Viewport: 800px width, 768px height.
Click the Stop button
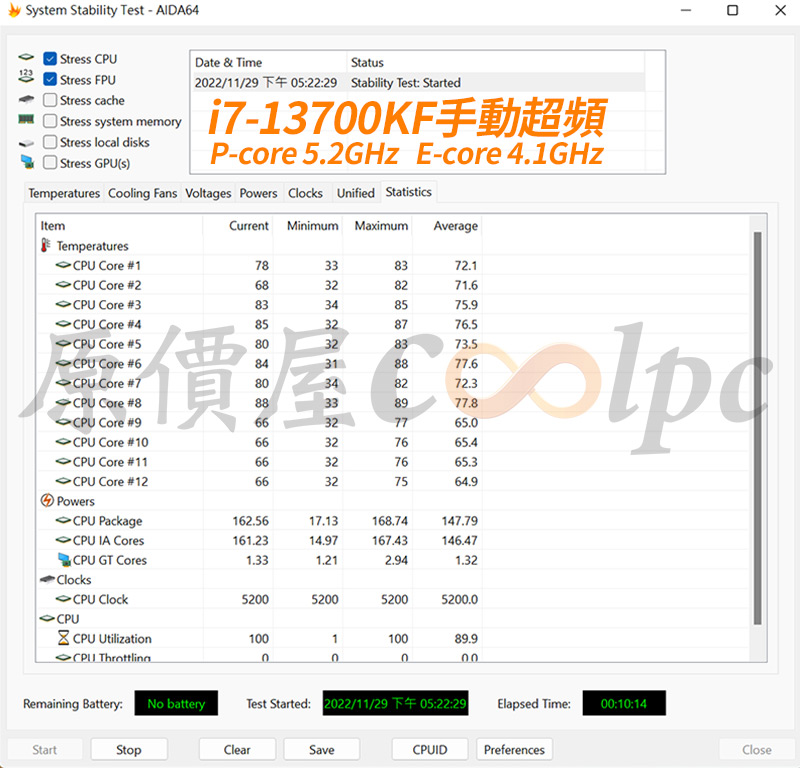(x=129, y=749)
